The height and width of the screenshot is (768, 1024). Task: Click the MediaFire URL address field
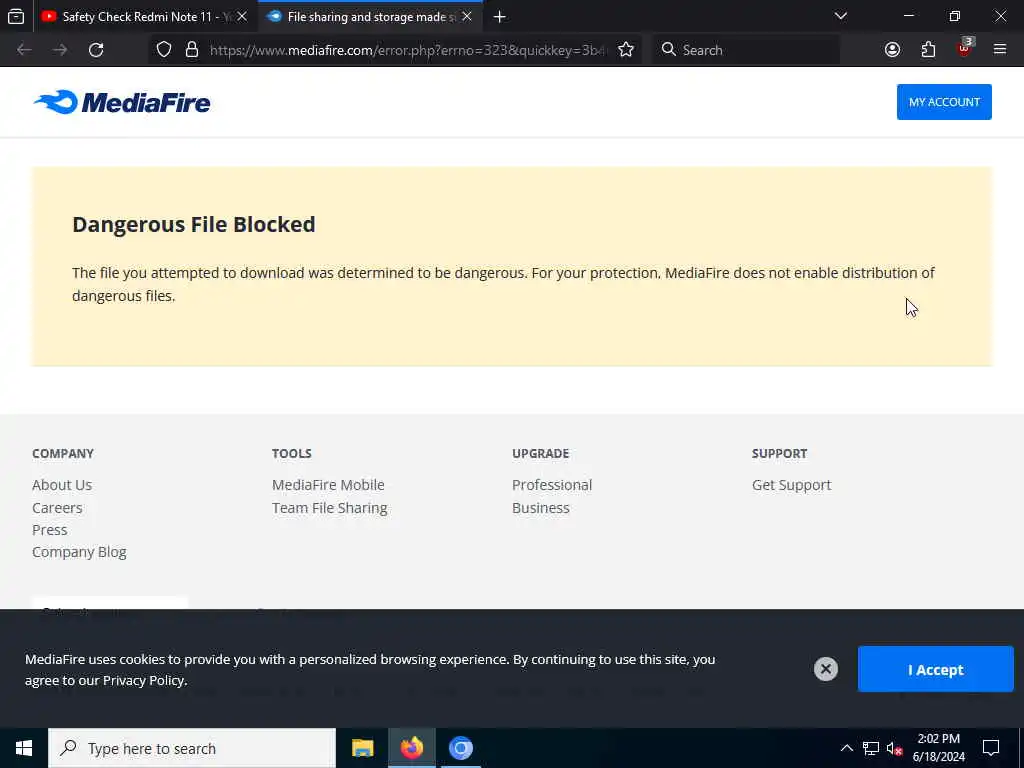pos(408,50)
